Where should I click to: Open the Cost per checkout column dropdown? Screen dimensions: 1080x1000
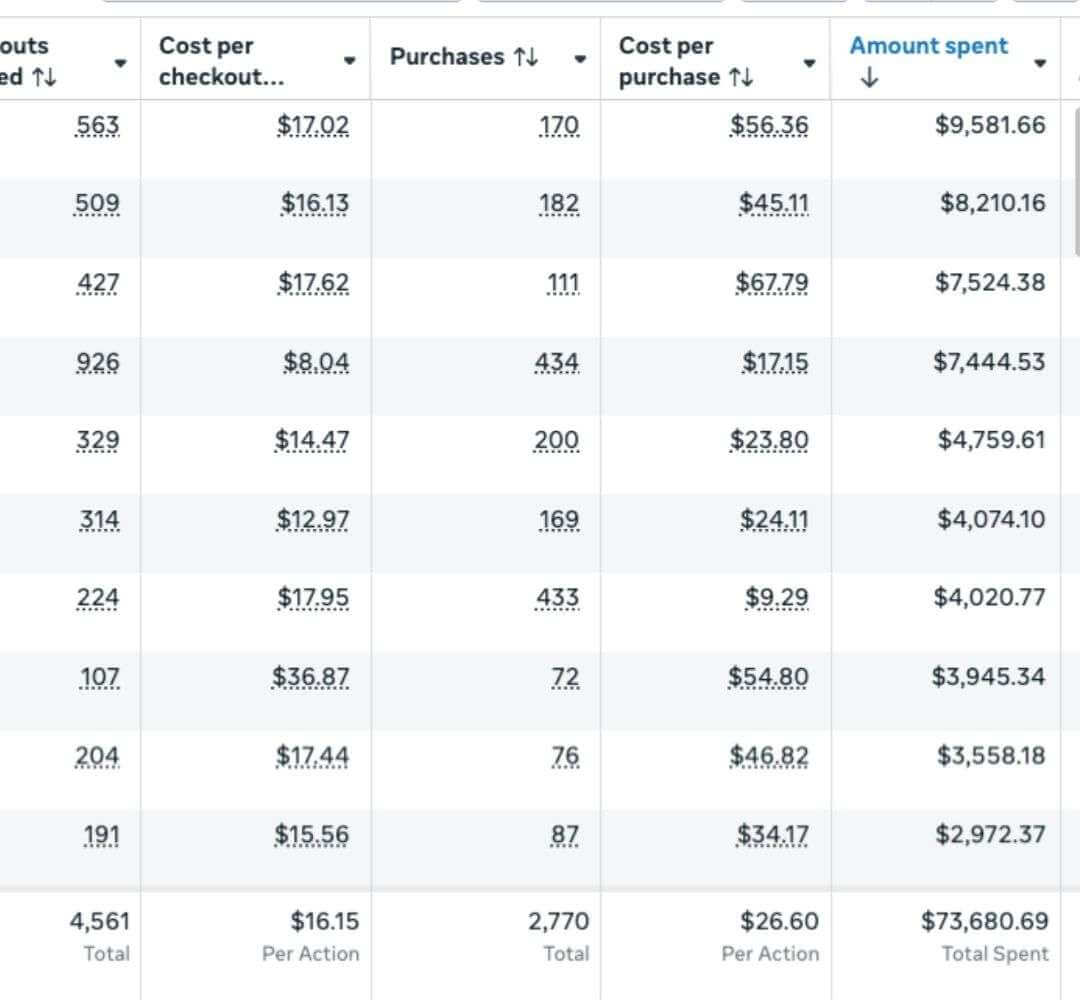tap(350, 61)
